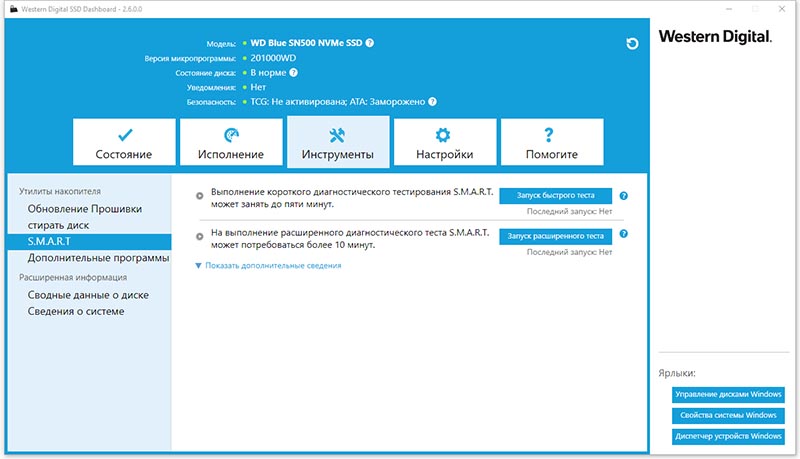Open 'Сводные данные о диске' in sidebar

(x=88, y=295)
